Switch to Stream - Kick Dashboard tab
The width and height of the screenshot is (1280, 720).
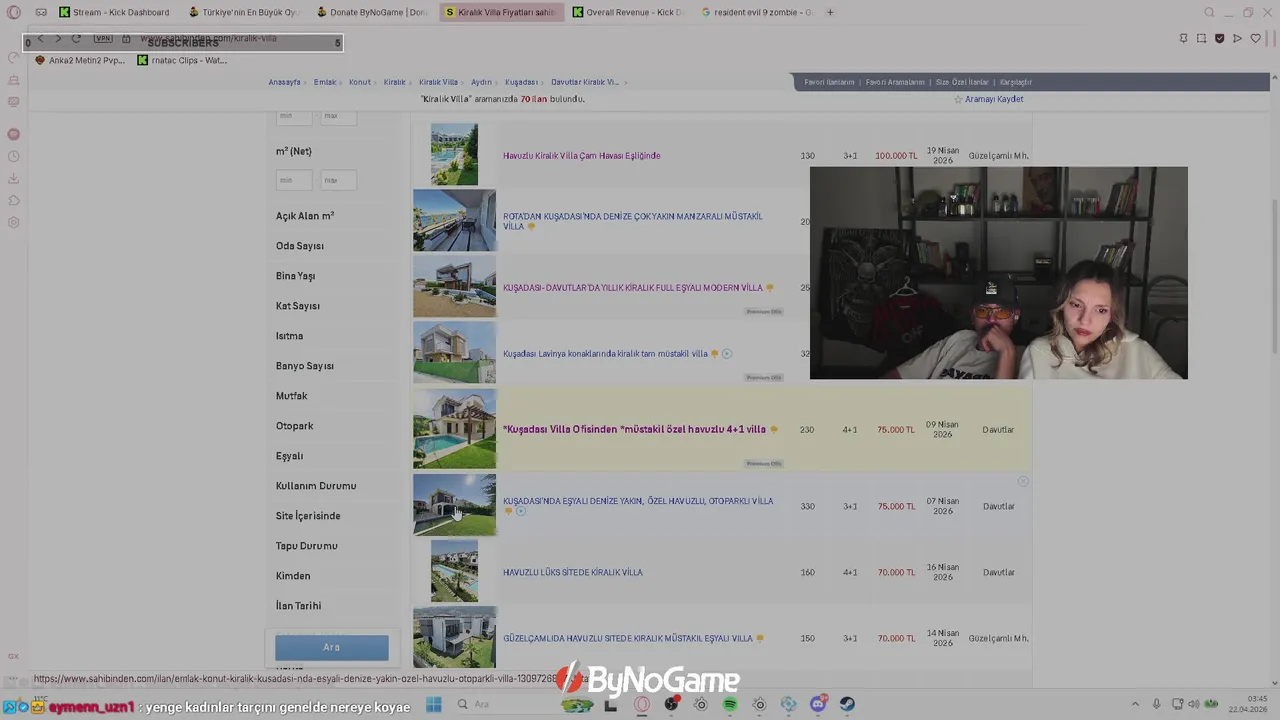(115, 12)
